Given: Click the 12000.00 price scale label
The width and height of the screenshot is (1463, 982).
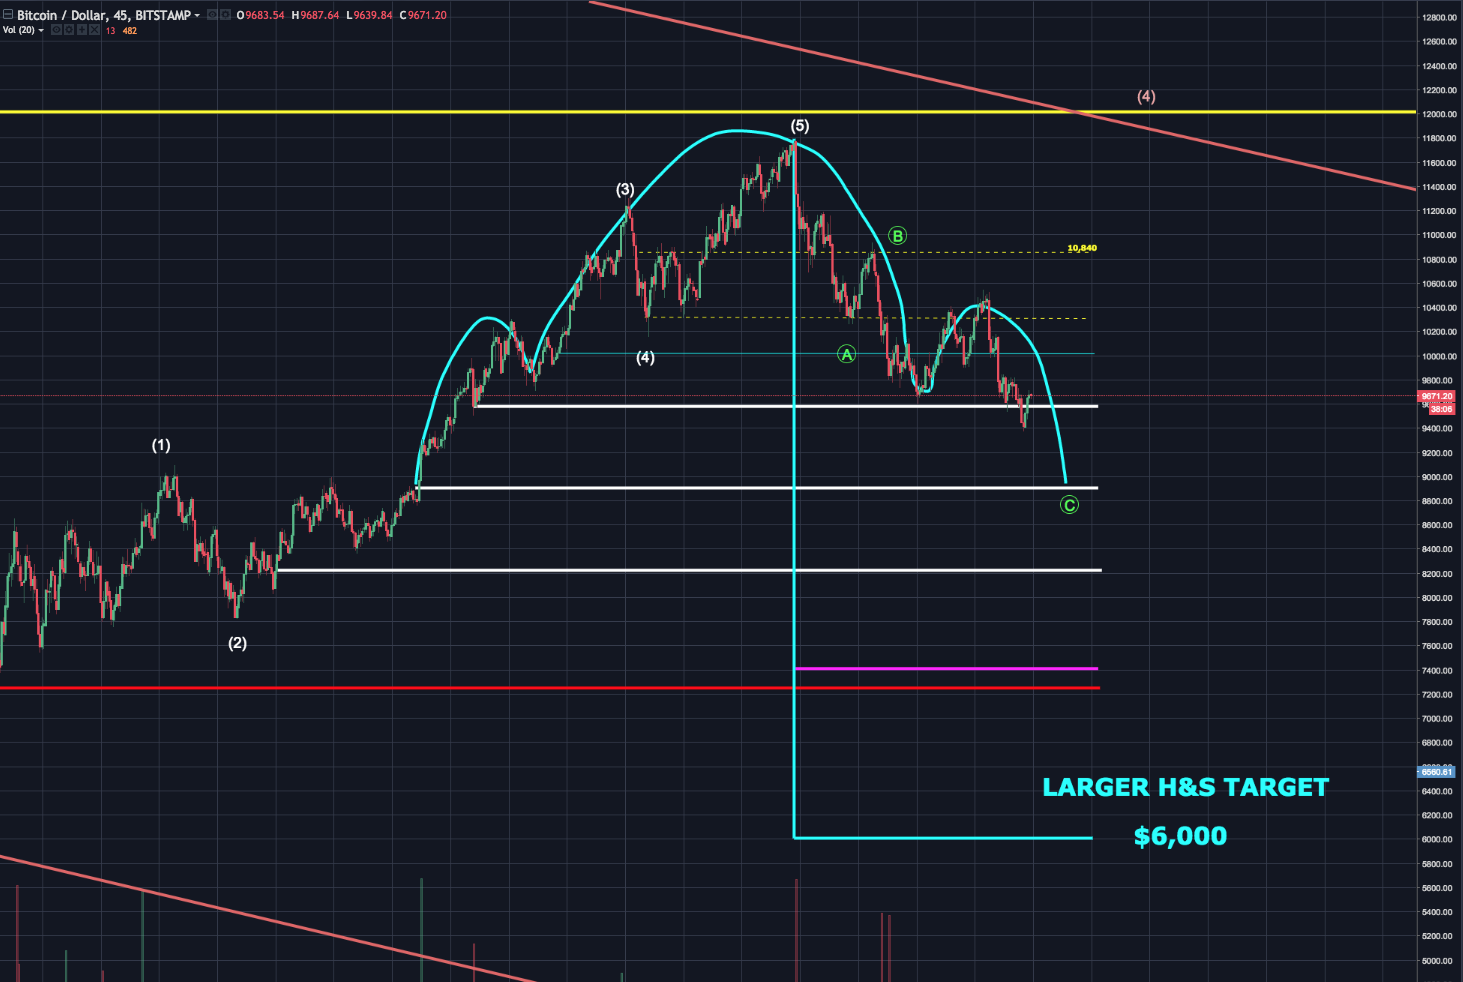Looking at the screenshot, I should click(1437, 114).
